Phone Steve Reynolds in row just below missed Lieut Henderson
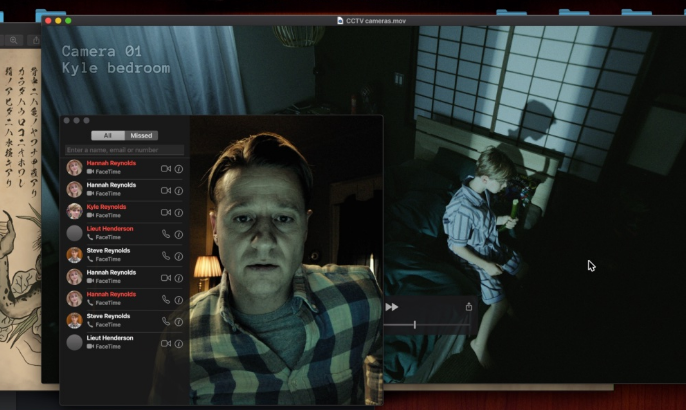686x410 pixels. (x=166, y=256)
